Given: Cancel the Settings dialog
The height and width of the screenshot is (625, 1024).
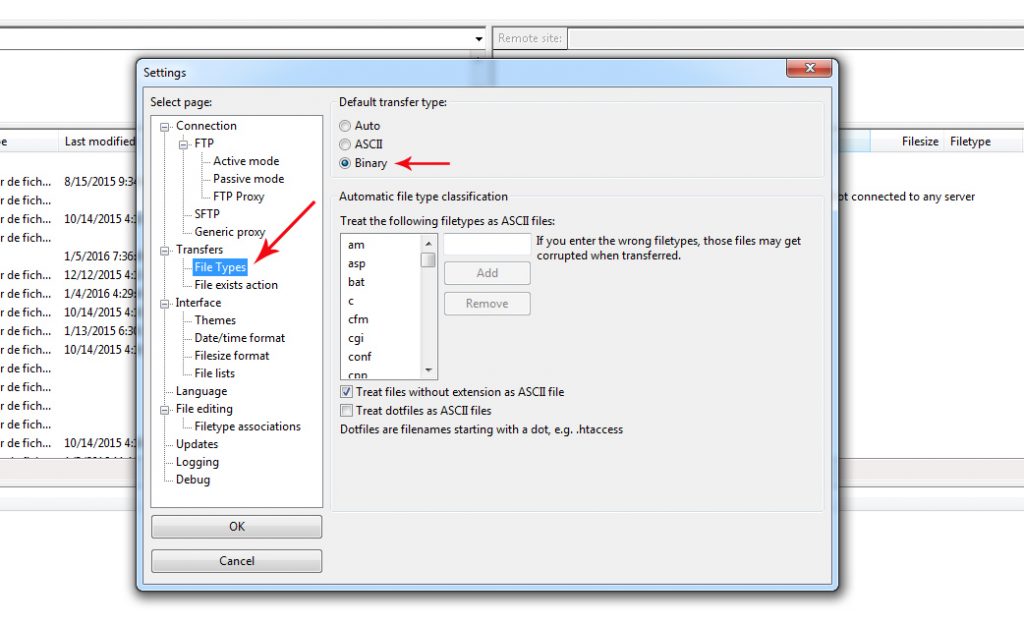Looking at the screenshot, I should pyautogui.click(x=236, y=561).
